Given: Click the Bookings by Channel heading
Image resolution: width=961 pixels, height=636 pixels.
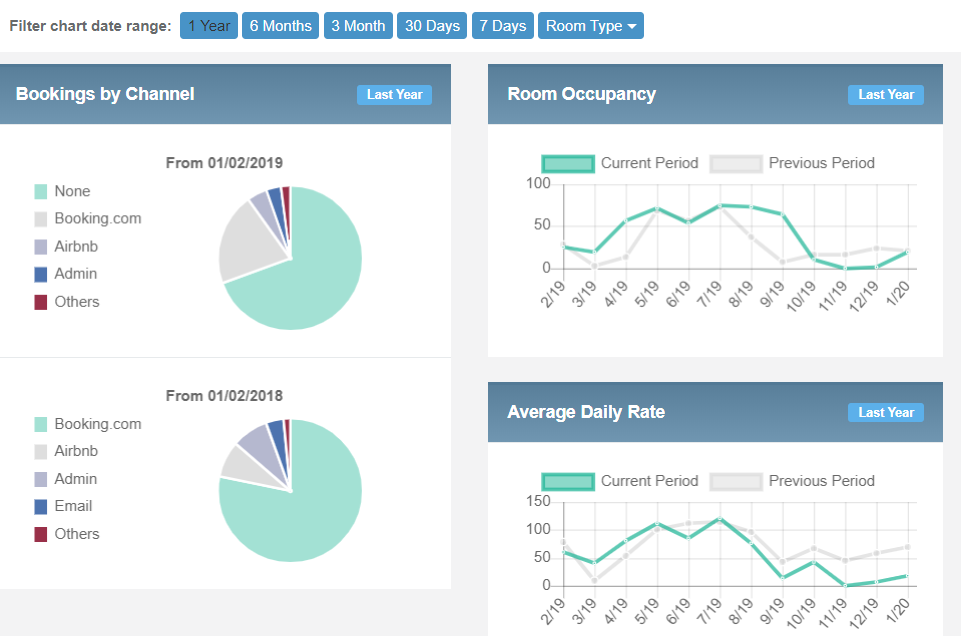Looking at the screenshot, I should pyautogui.click(x=105, y=94).
